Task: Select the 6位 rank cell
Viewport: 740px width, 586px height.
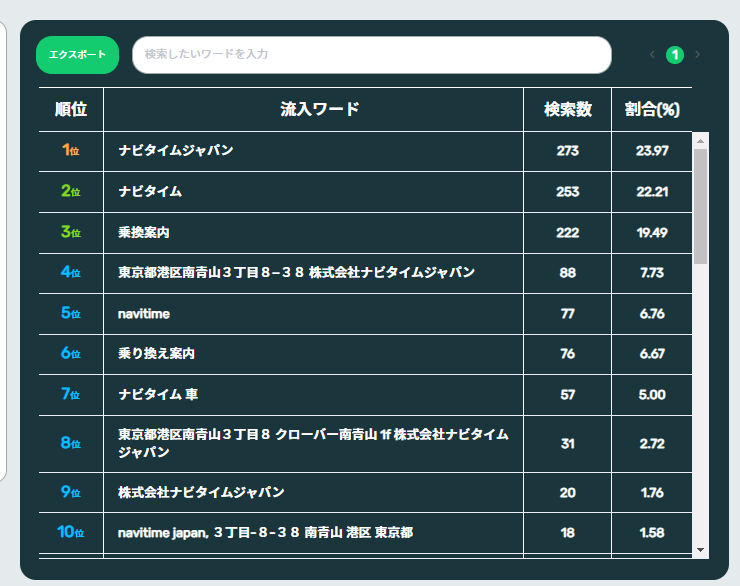Action: (71, 353)
